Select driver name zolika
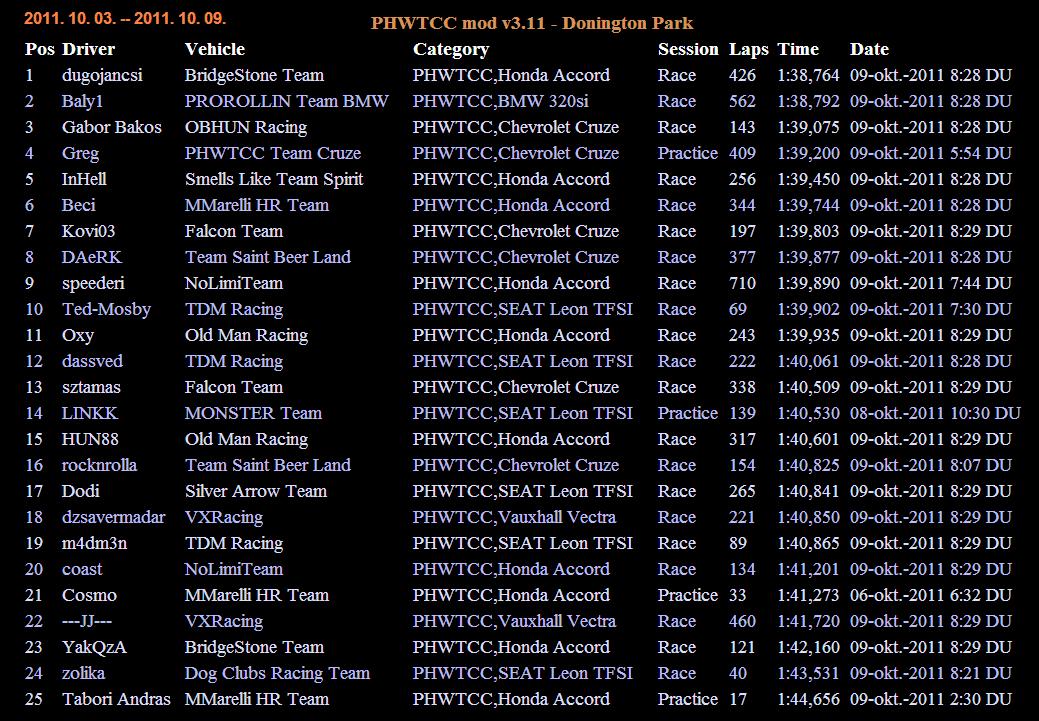Image resolution: width=1039 pixels, height=721 pixels. tap(83, 673)
